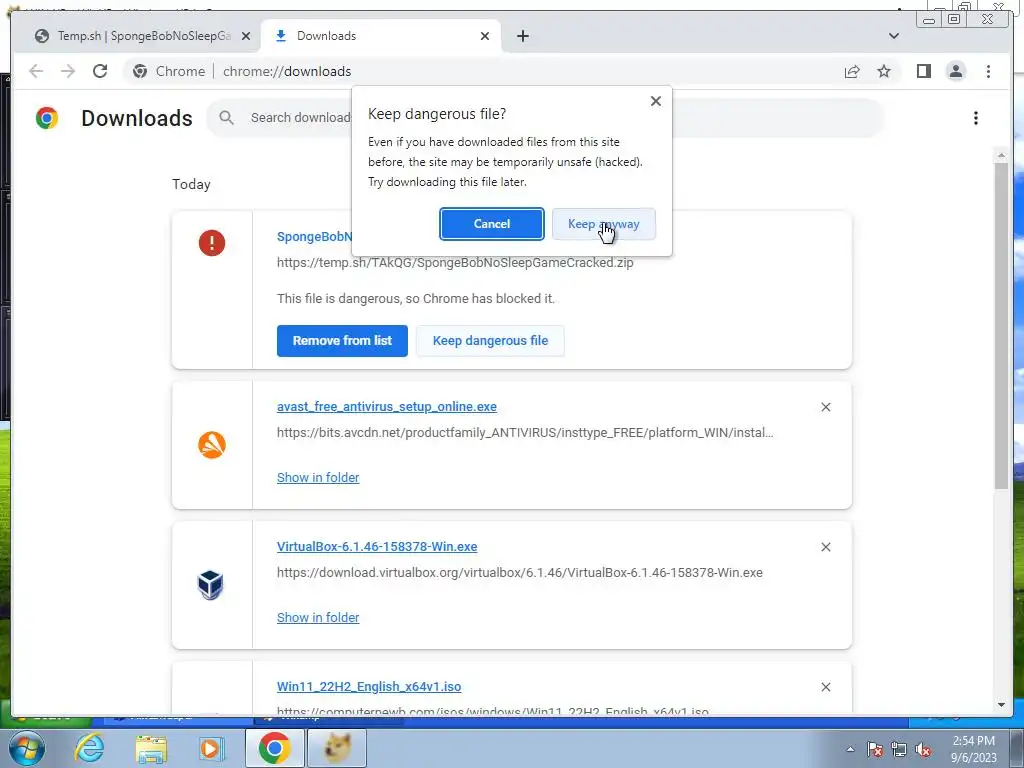Go forward with the forward arrow
Screen dimensions: 1024x768
coord(68,71)
